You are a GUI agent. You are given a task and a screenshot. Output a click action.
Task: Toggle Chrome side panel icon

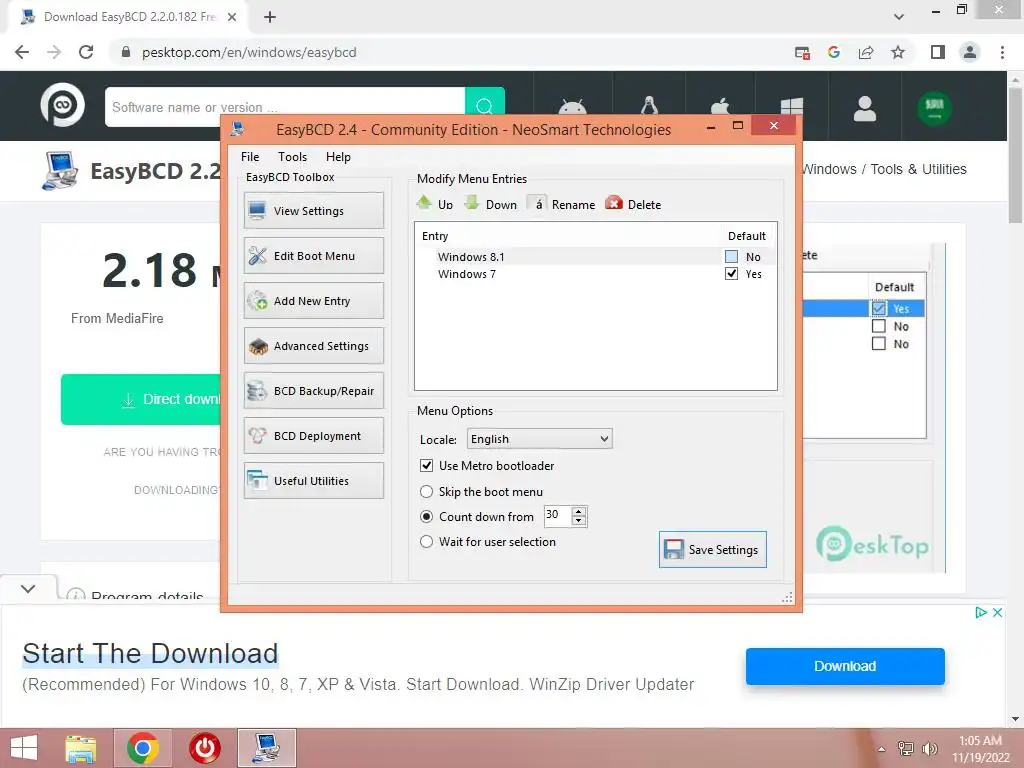pos(938,52)
